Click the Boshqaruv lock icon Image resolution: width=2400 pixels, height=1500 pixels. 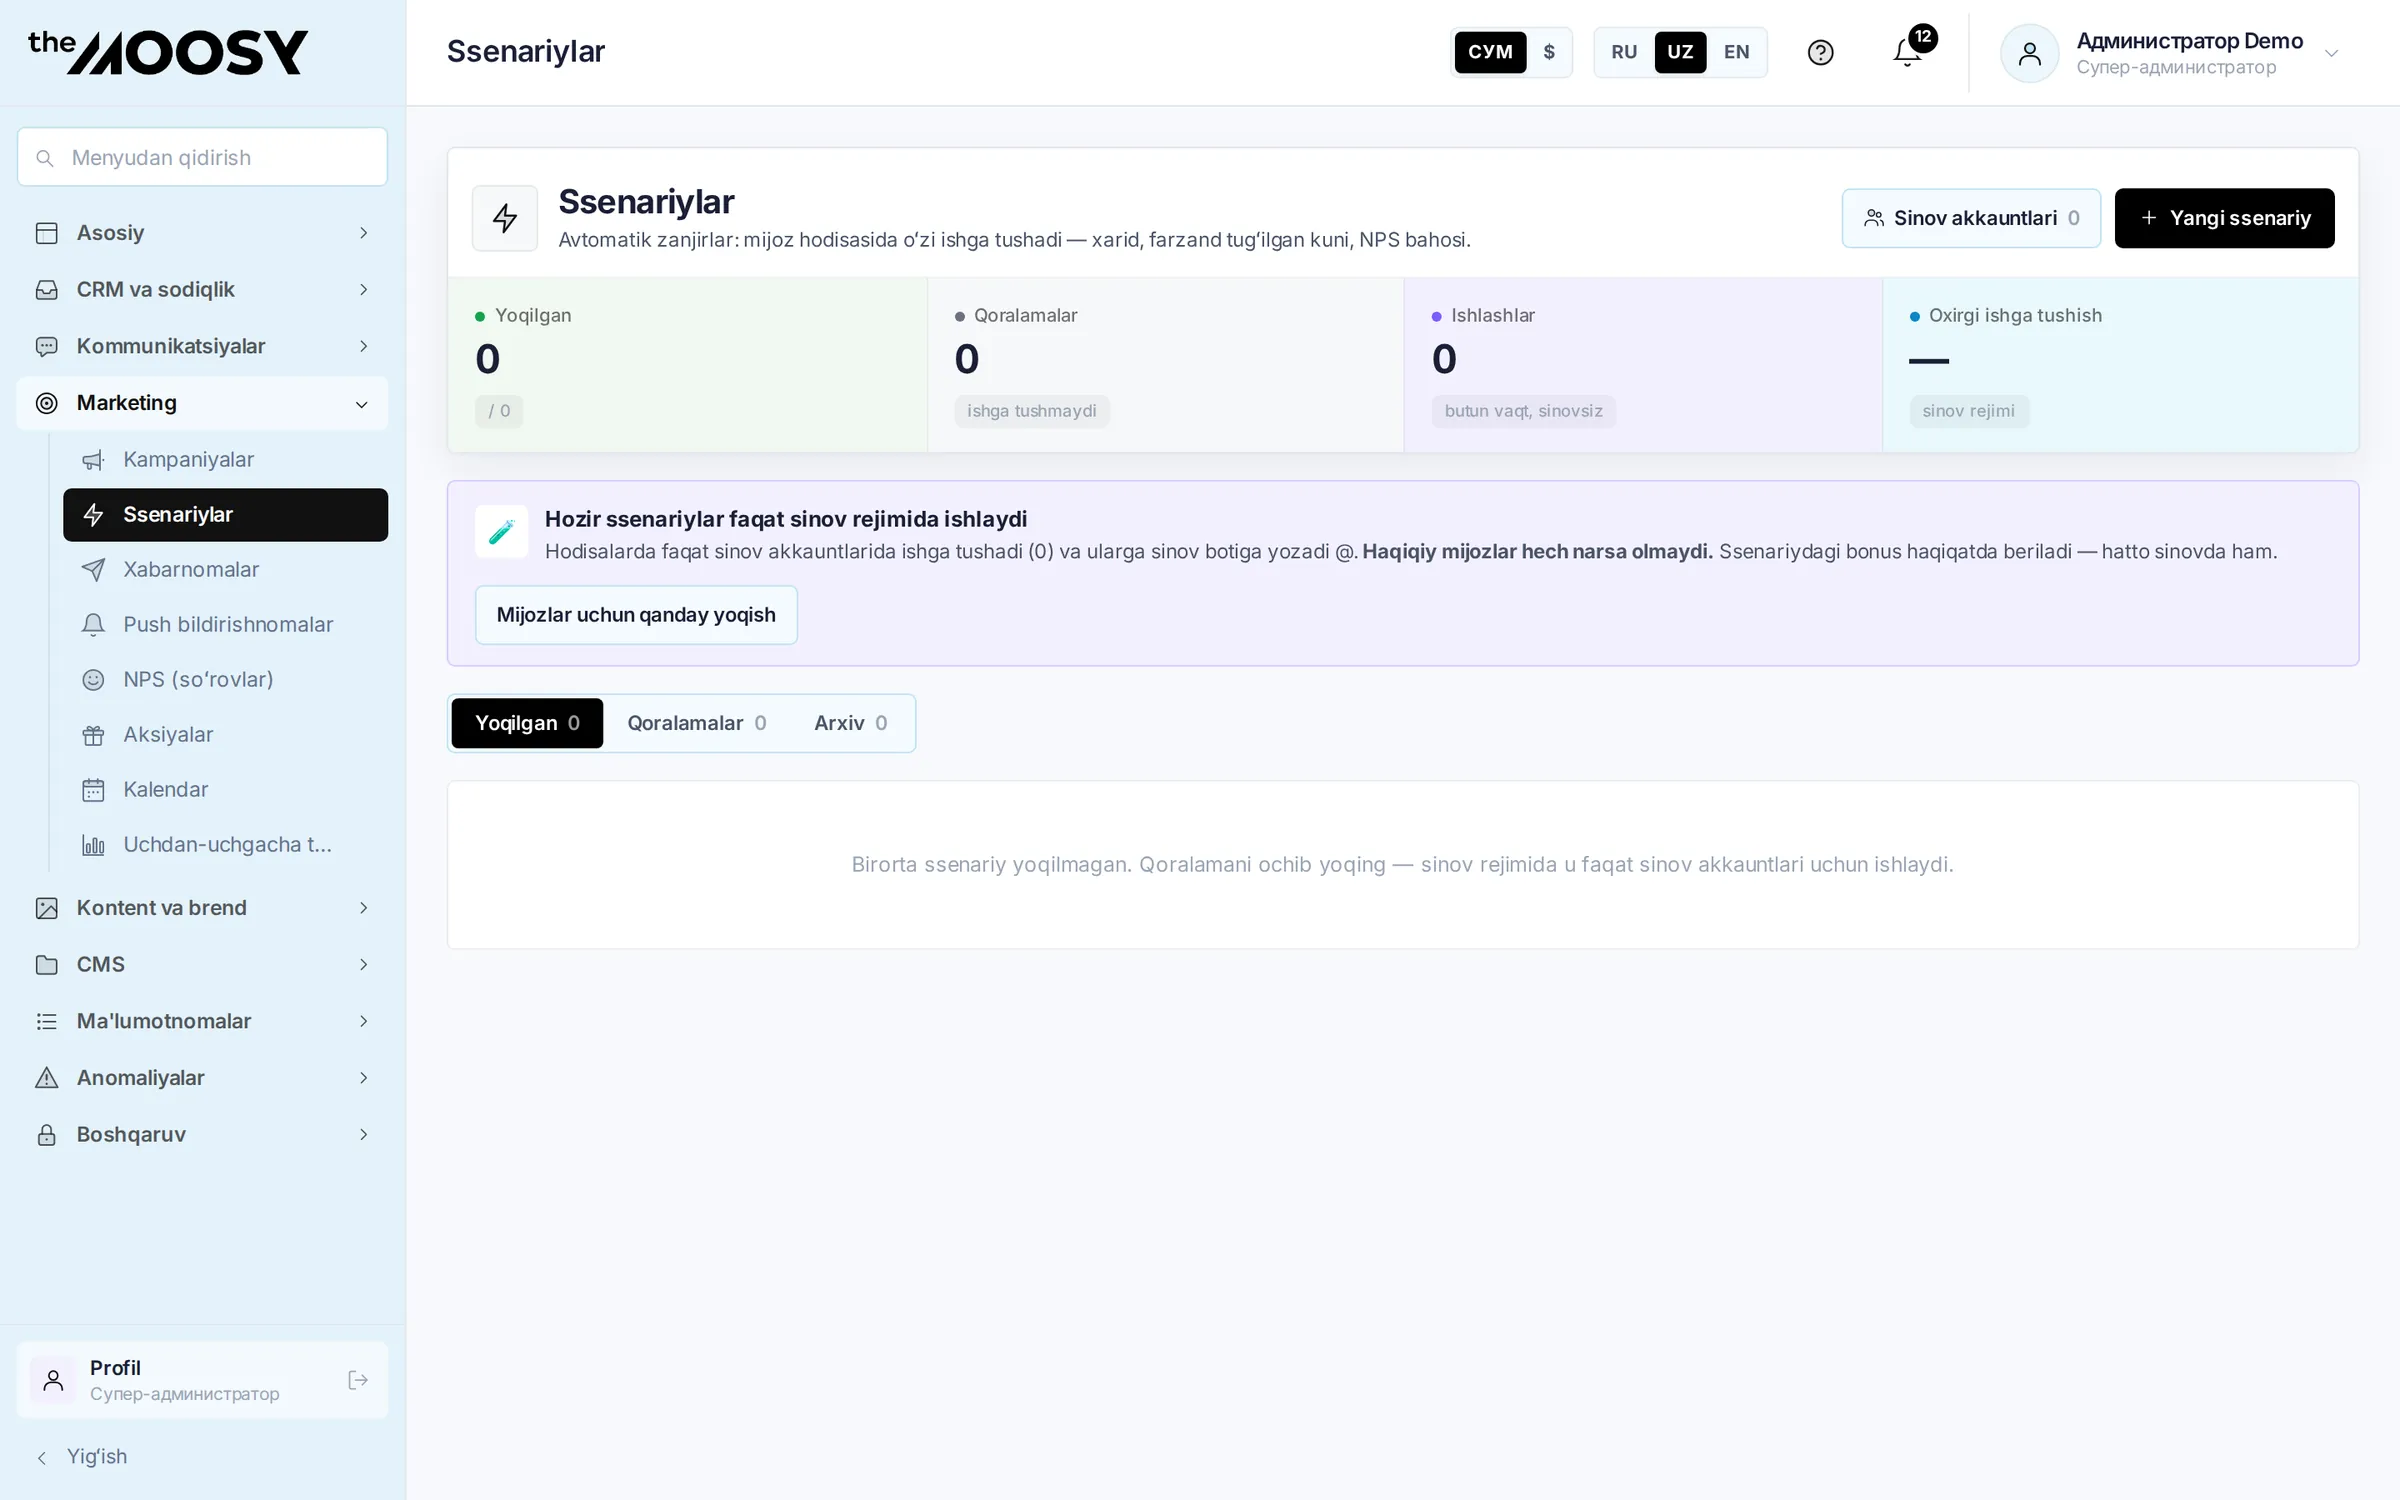46,1135
